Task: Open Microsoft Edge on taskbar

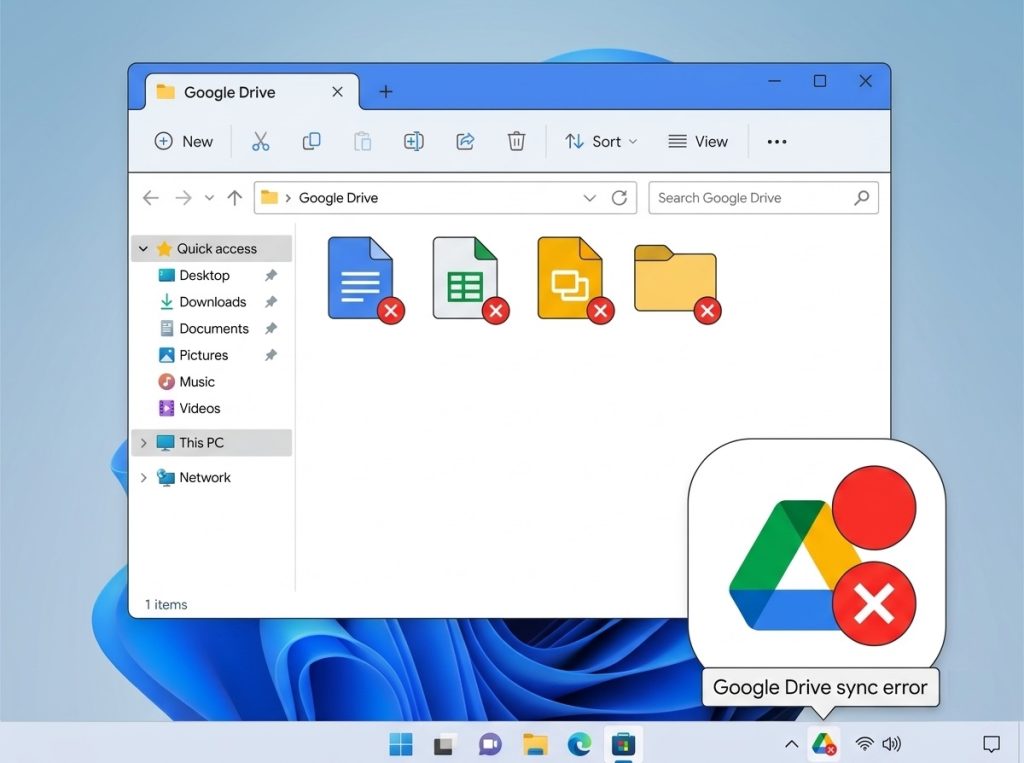Action: [579, 744]
